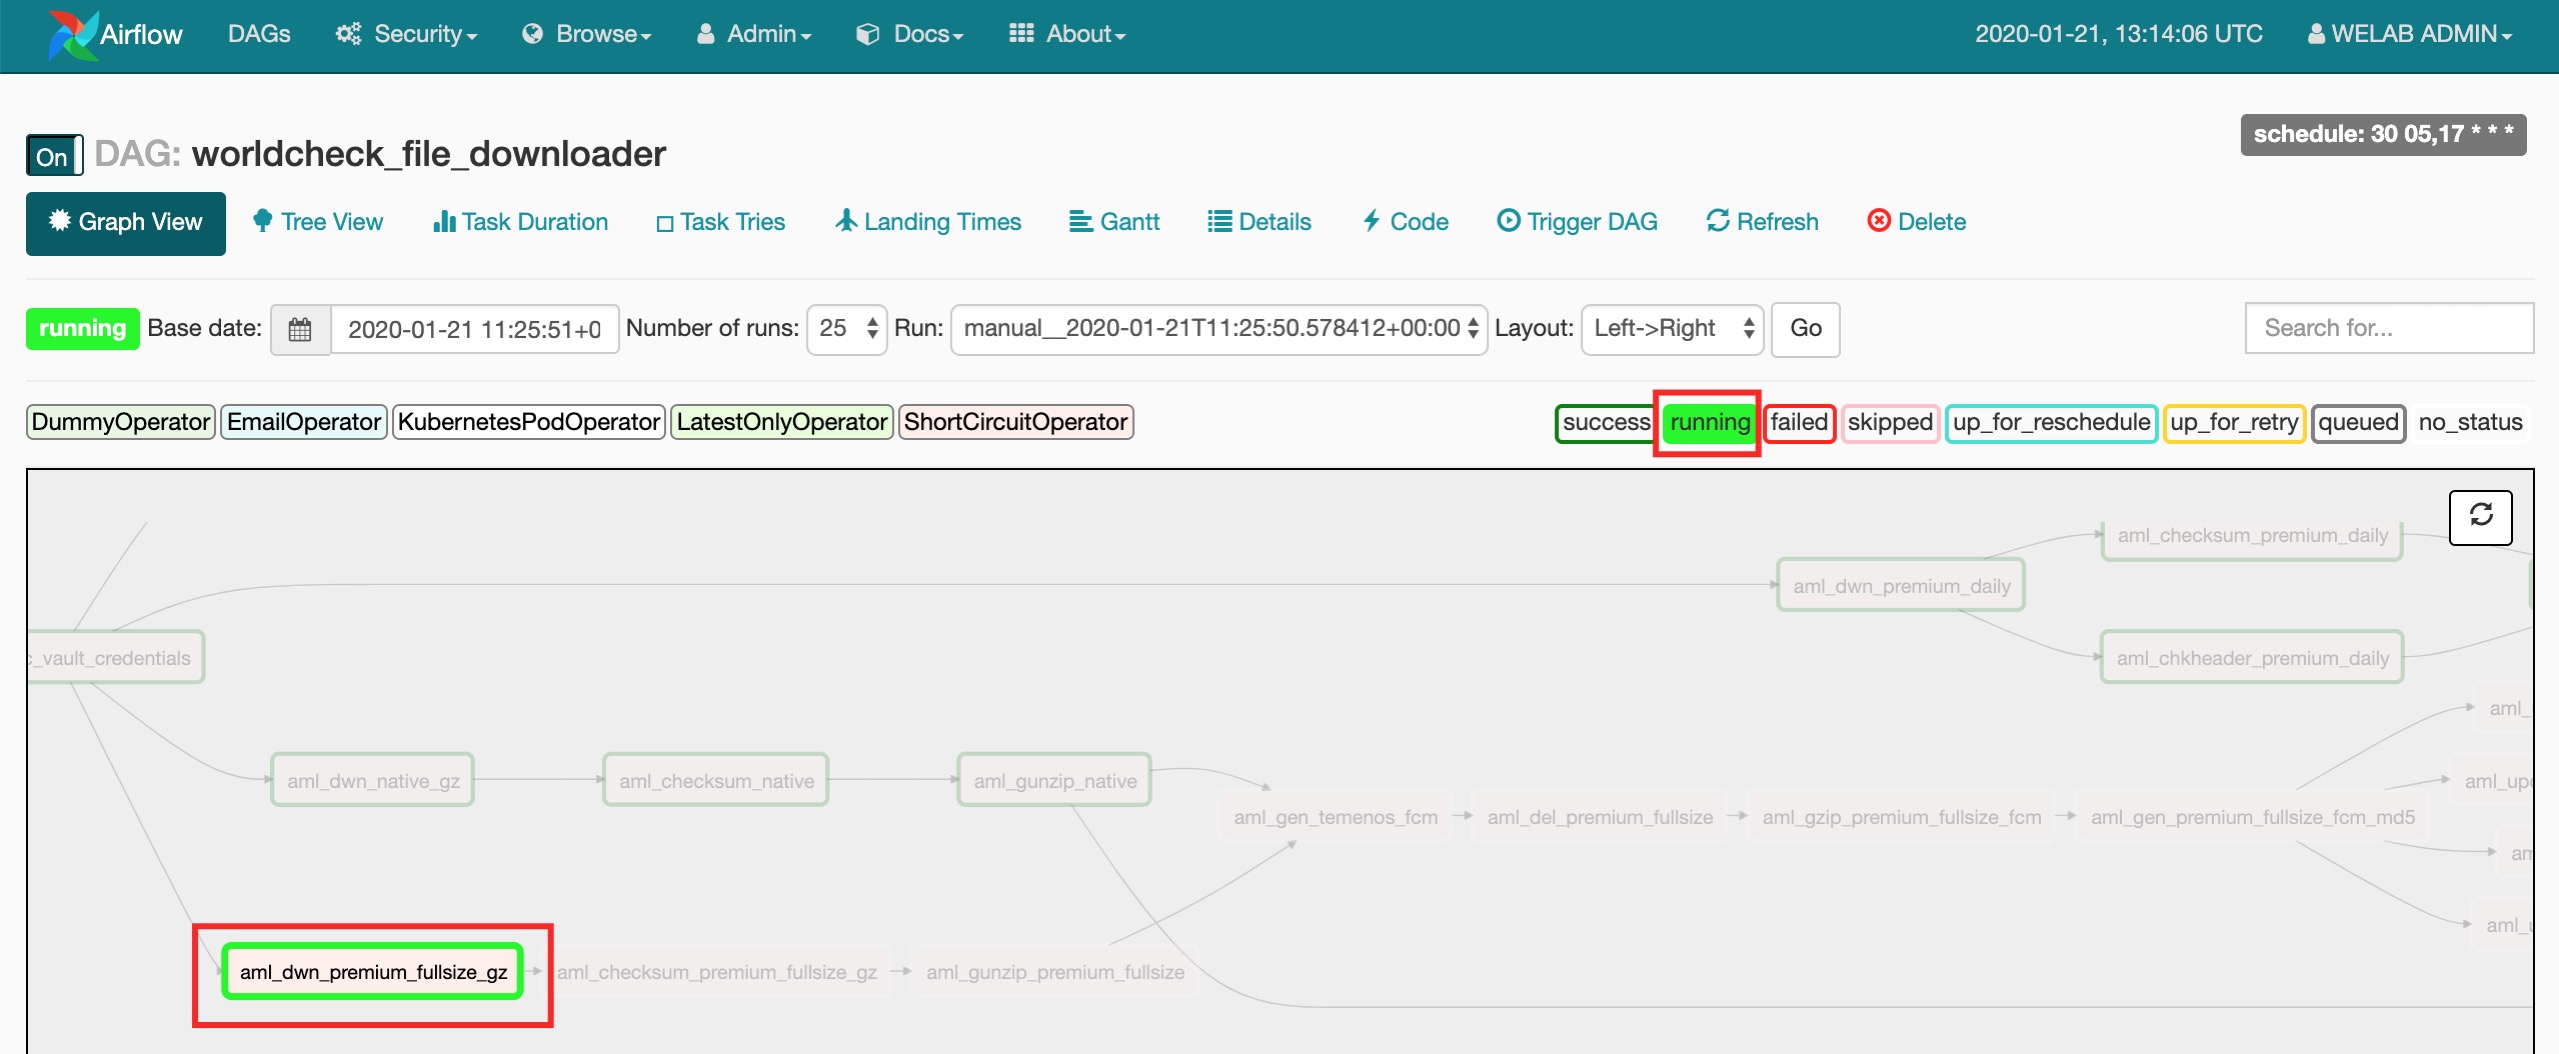Viewport: 2559px width, 1054px height.
Task: Open the Number of runs dropdown
Action: tap(847, 329)
